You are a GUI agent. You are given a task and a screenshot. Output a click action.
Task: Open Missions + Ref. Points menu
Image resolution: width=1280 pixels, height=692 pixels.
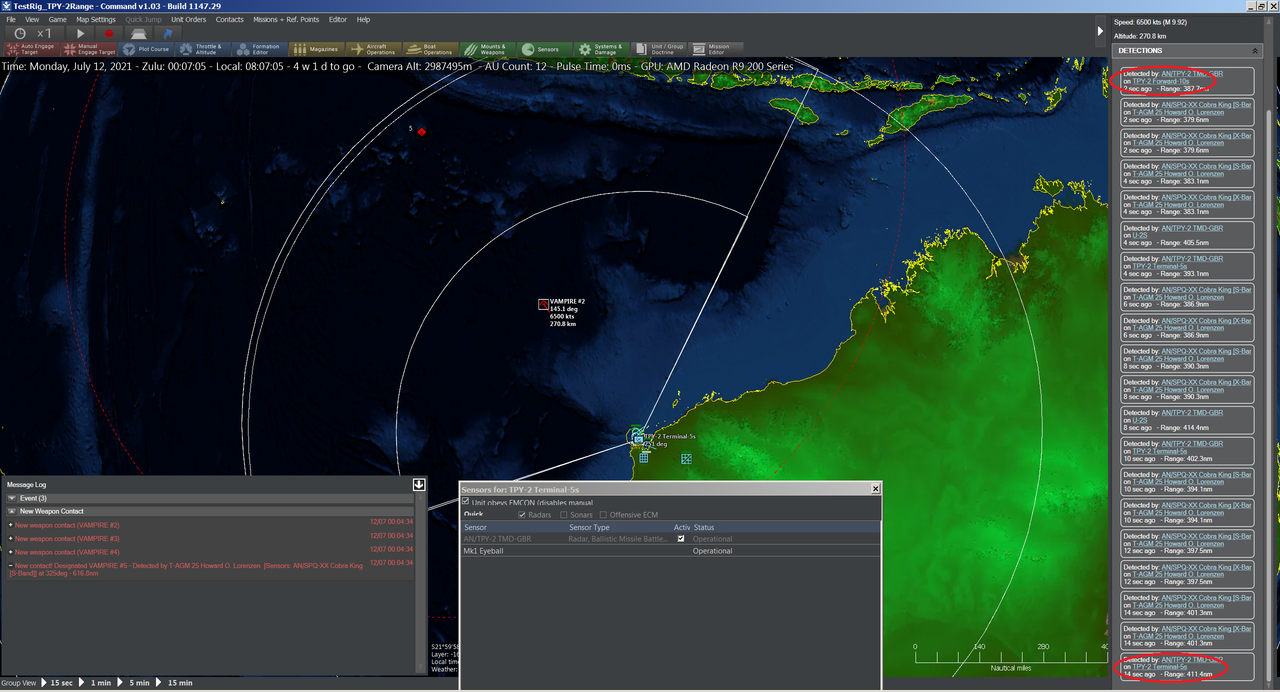point(286,19)
